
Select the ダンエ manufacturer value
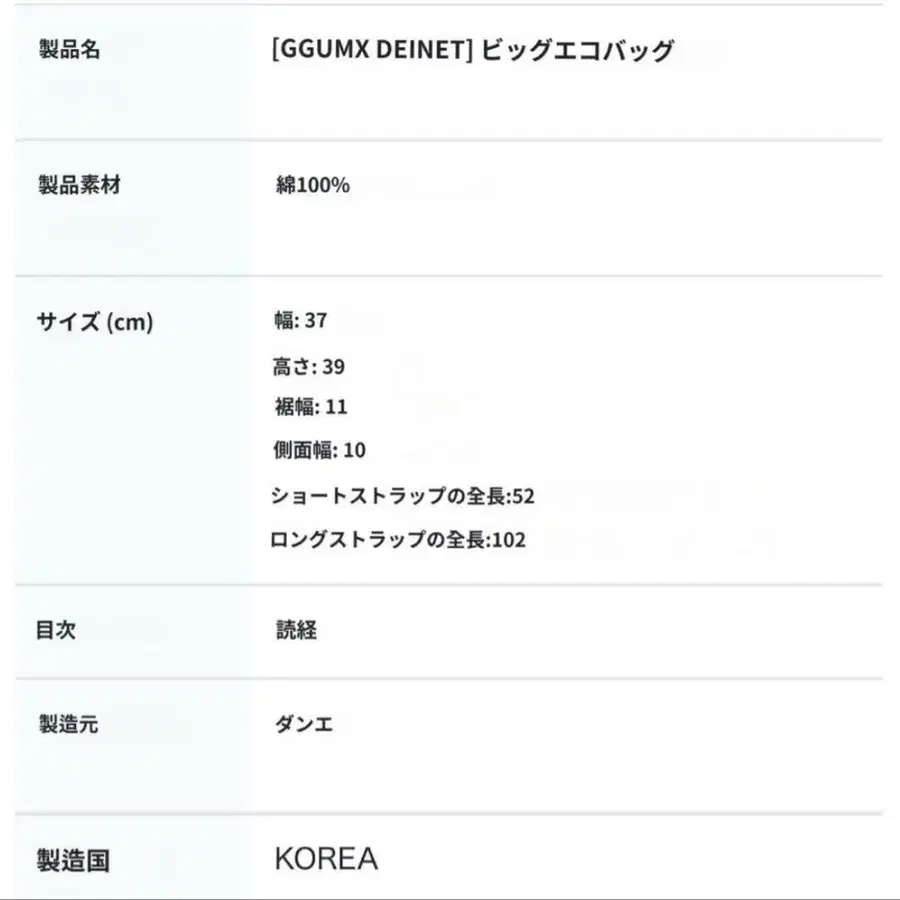(x=304, y=724)
